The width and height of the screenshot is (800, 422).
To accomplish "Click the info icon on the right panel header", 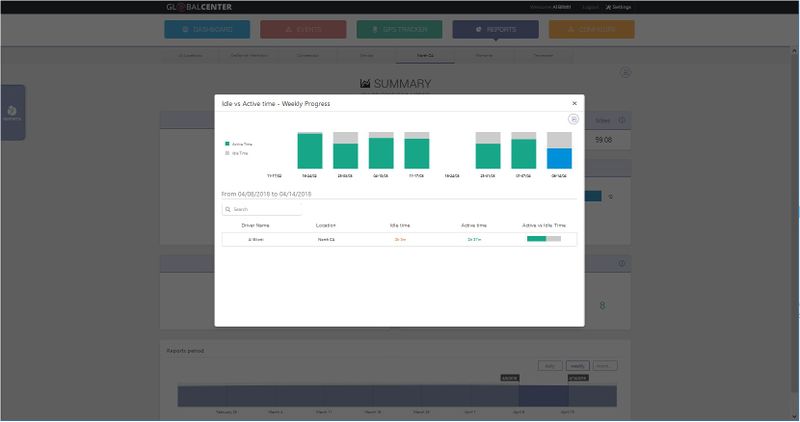I will (622, 120).
